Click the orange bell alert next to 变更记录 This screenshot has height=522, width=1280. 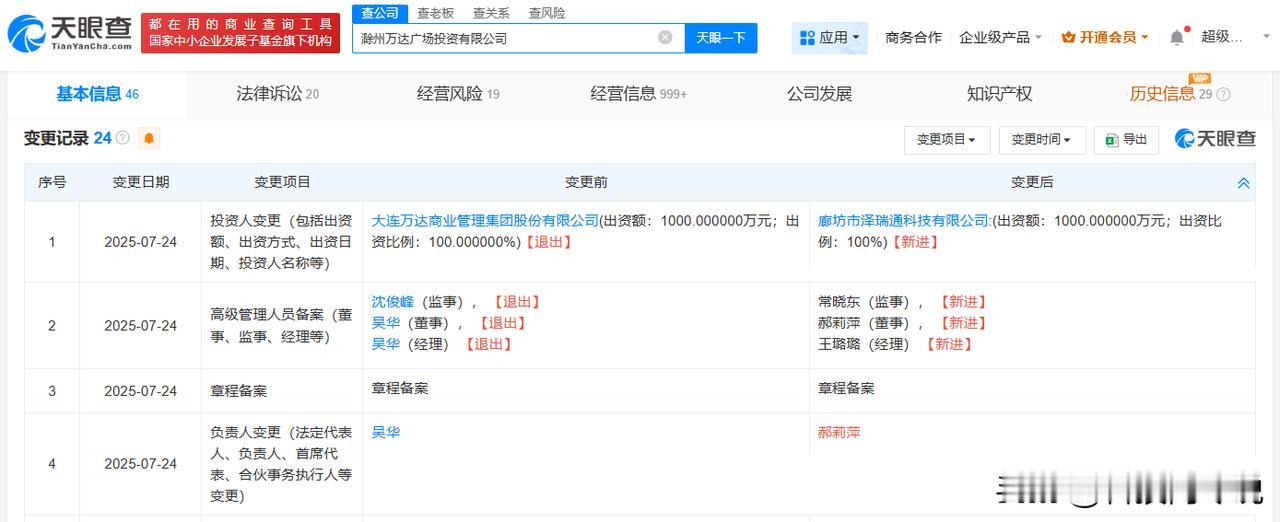point(149,138)
